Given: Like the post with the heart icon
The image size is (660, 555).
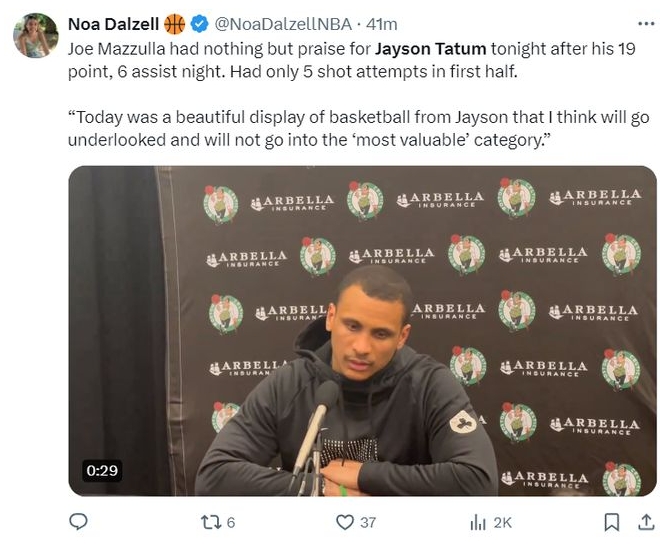Looking at the screenshot, I should pyautogui.click(x=345, y=522).
